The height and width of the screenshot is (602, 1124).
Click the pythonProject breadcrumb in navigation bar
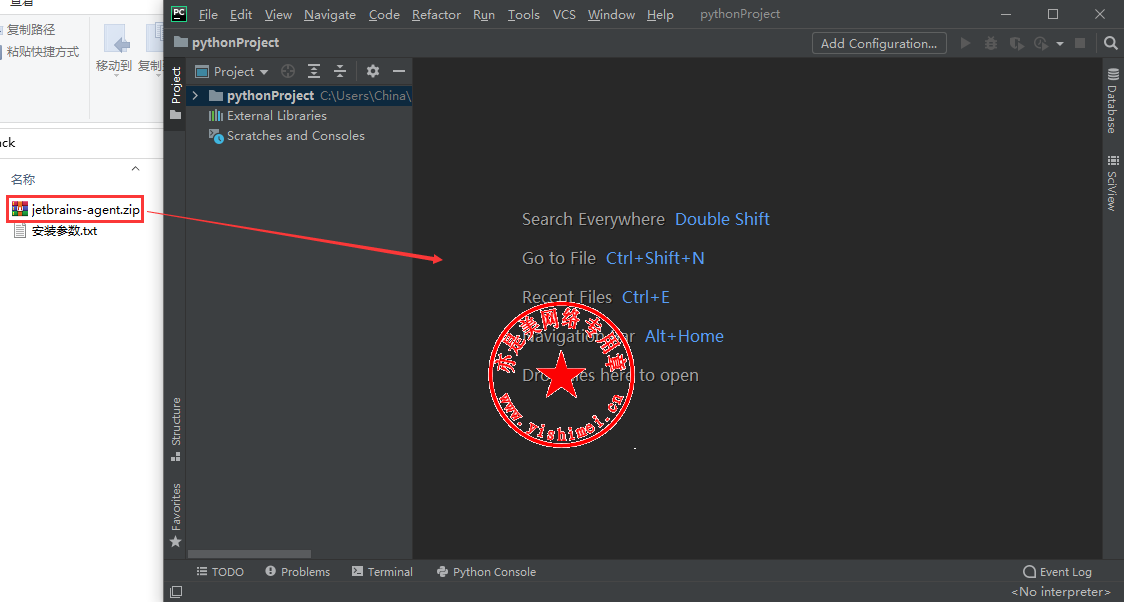[x=227, y=43]
